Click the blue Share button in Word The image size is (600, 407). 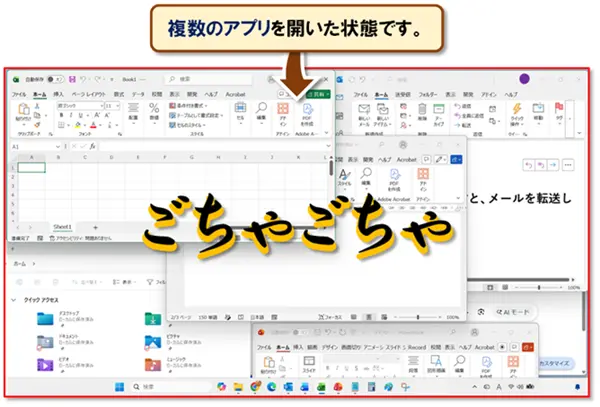(456, 160)
